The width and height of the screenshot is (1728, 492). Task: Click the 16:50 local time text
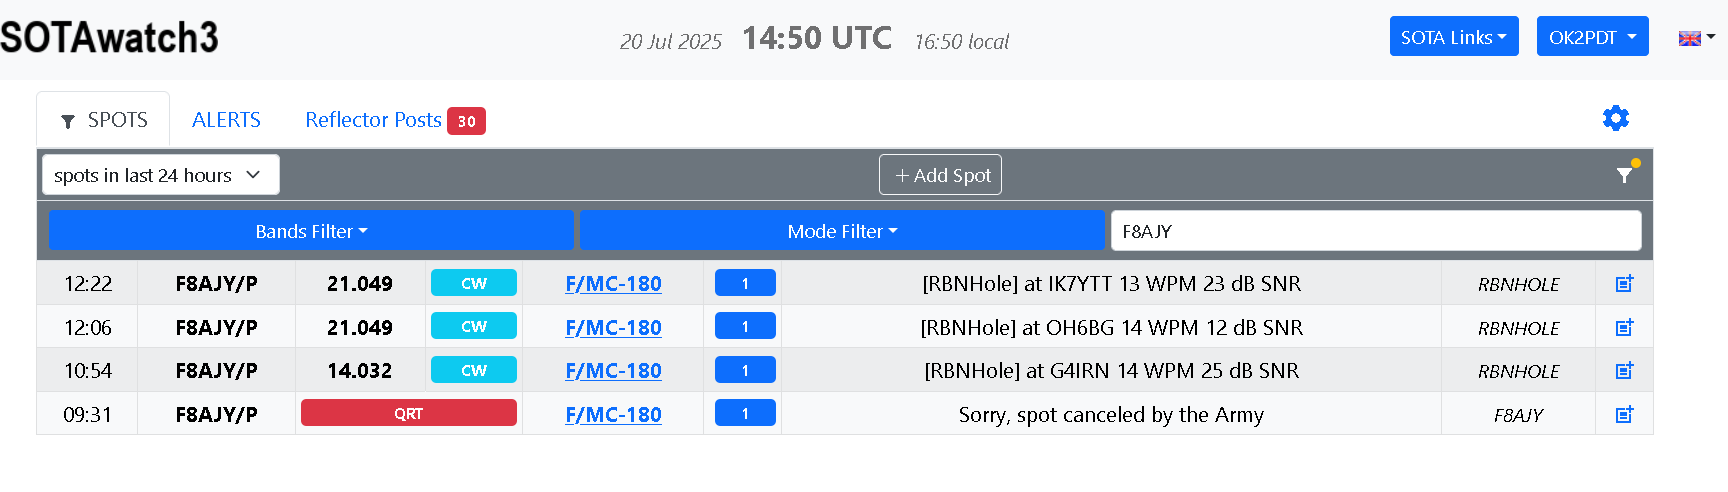click(x=961, y=41)
